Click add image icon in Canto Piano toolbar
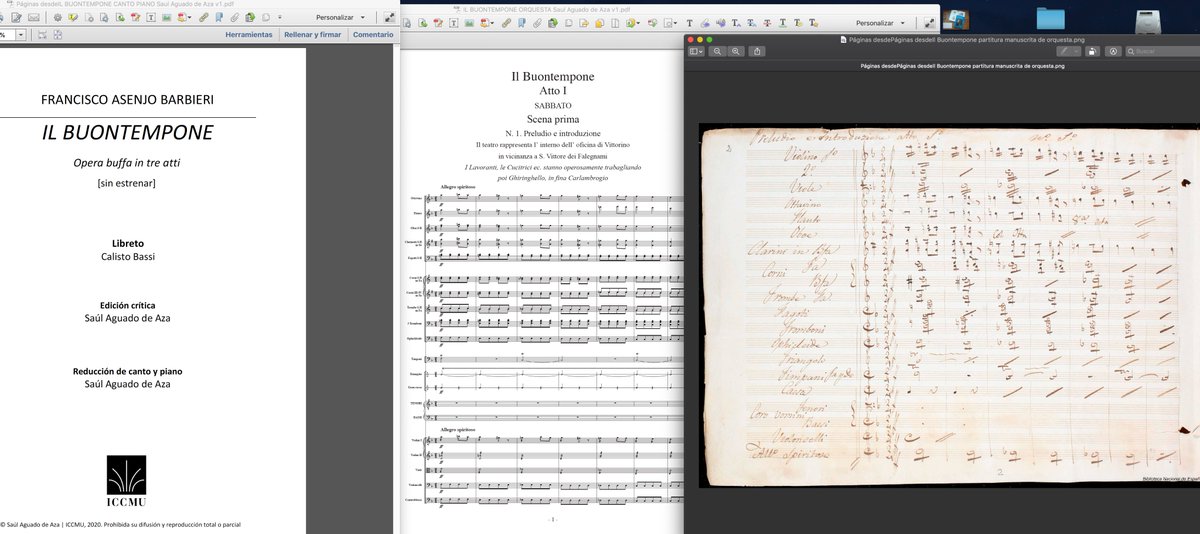1200x534 pixels. click(166, 17)
